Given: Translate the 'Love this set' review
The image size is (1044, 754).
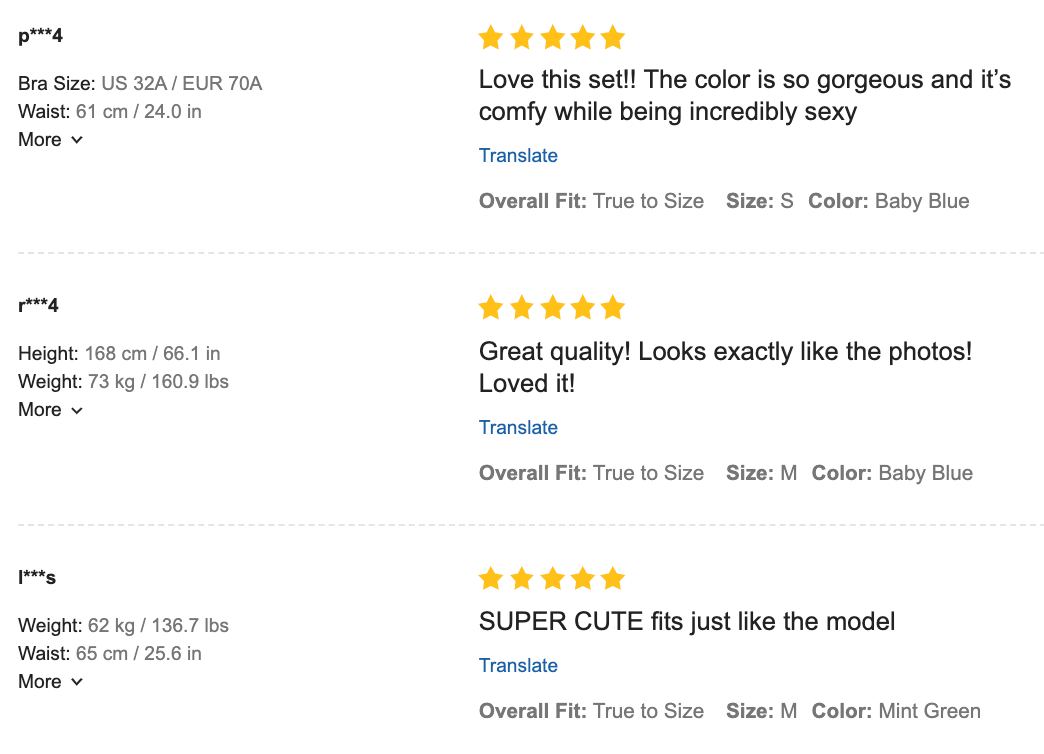Looking at the screenshot, I should (518, 155).
